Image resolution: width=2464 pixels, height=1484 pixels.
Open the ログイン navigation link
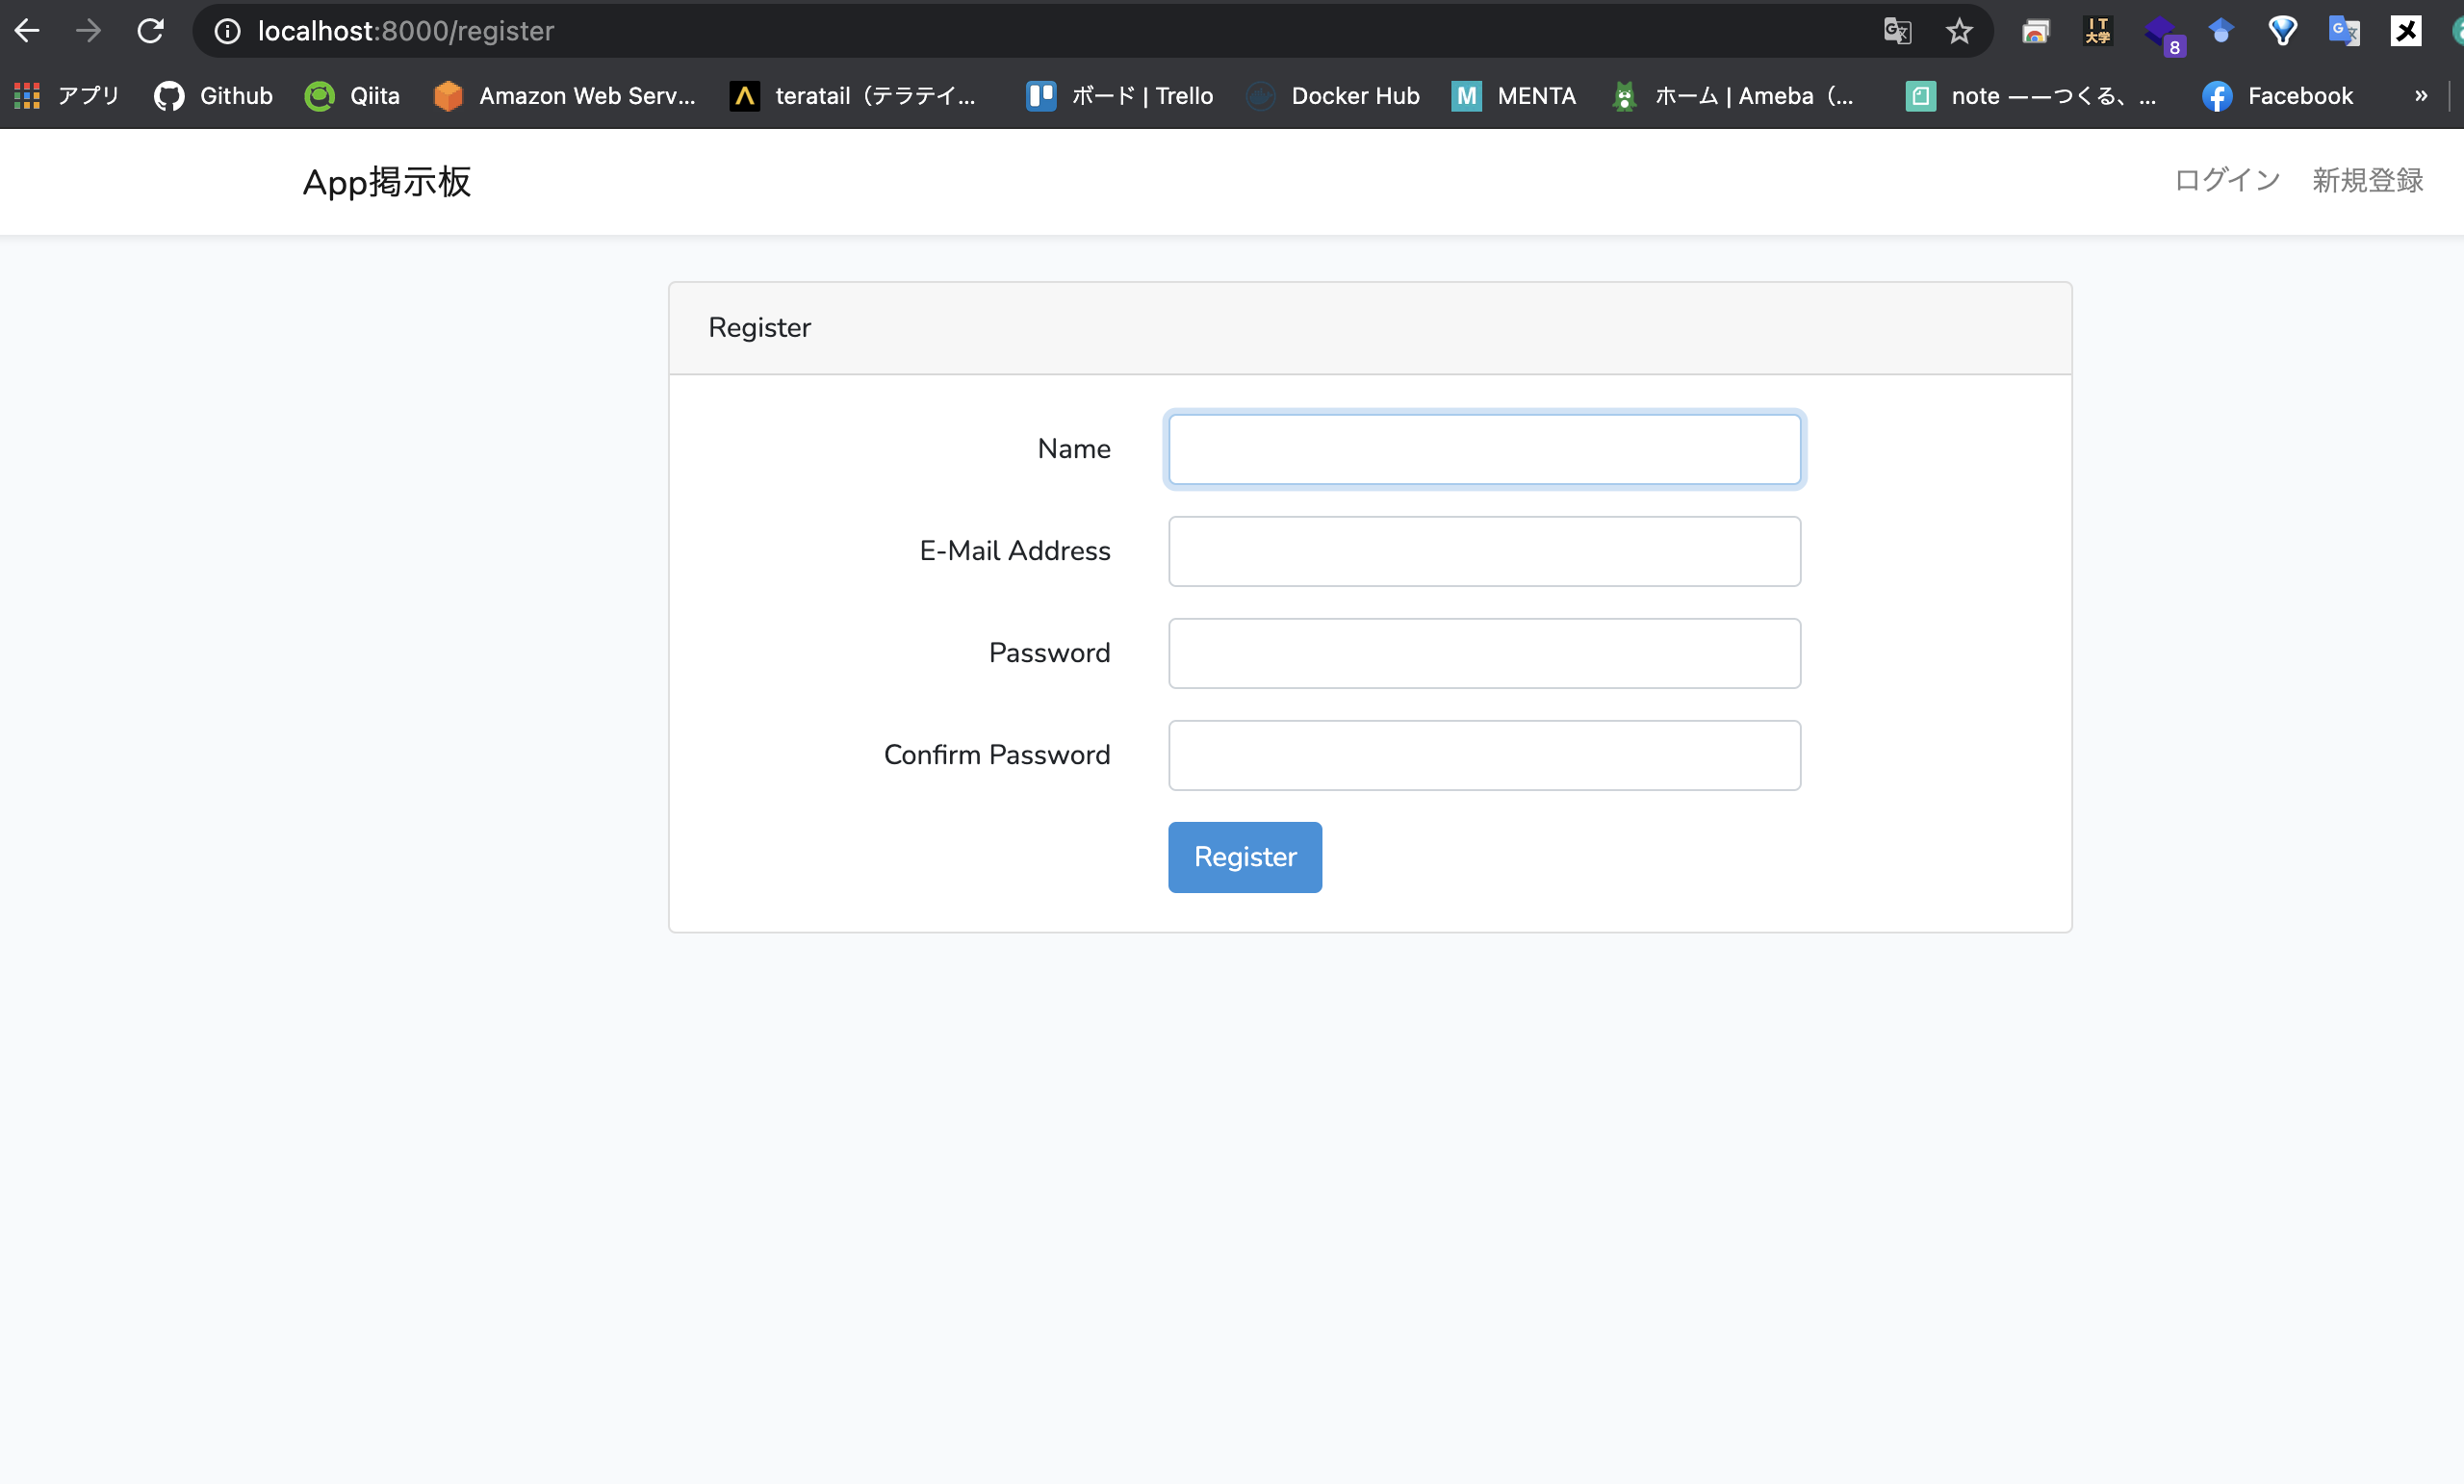(x=2227, y=181)
